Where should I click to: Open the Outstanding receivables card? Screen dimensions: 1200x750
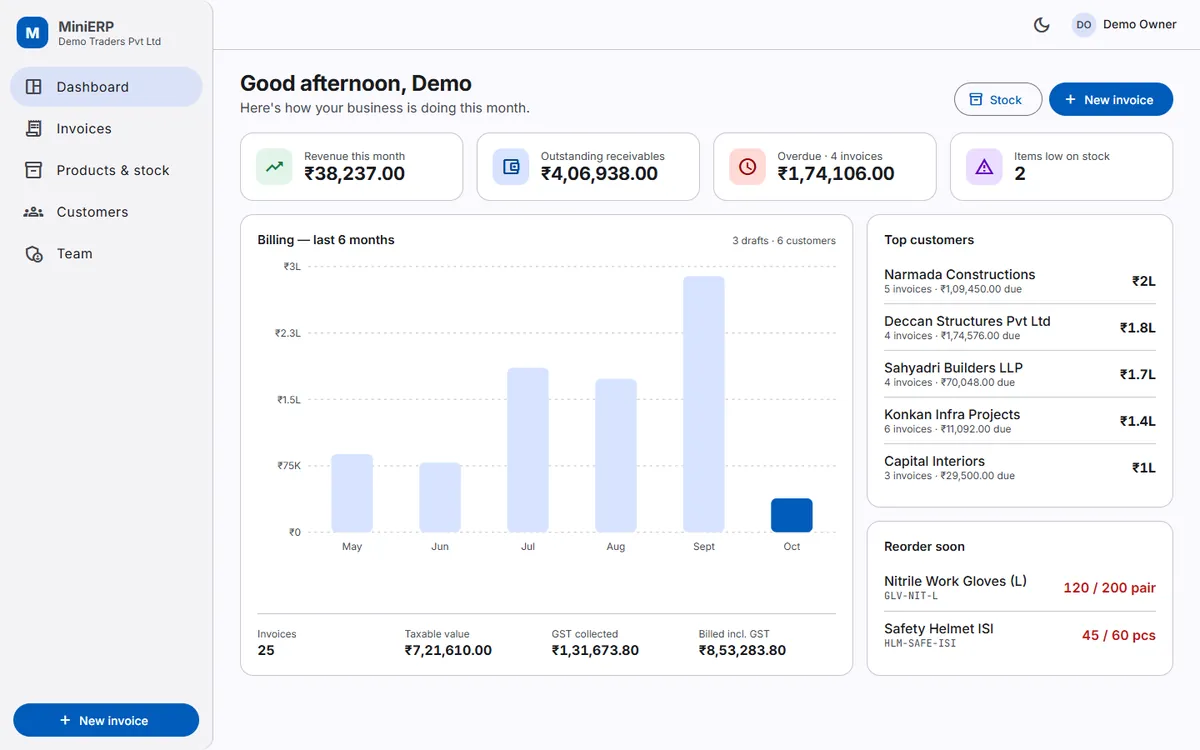pos(588,167)
